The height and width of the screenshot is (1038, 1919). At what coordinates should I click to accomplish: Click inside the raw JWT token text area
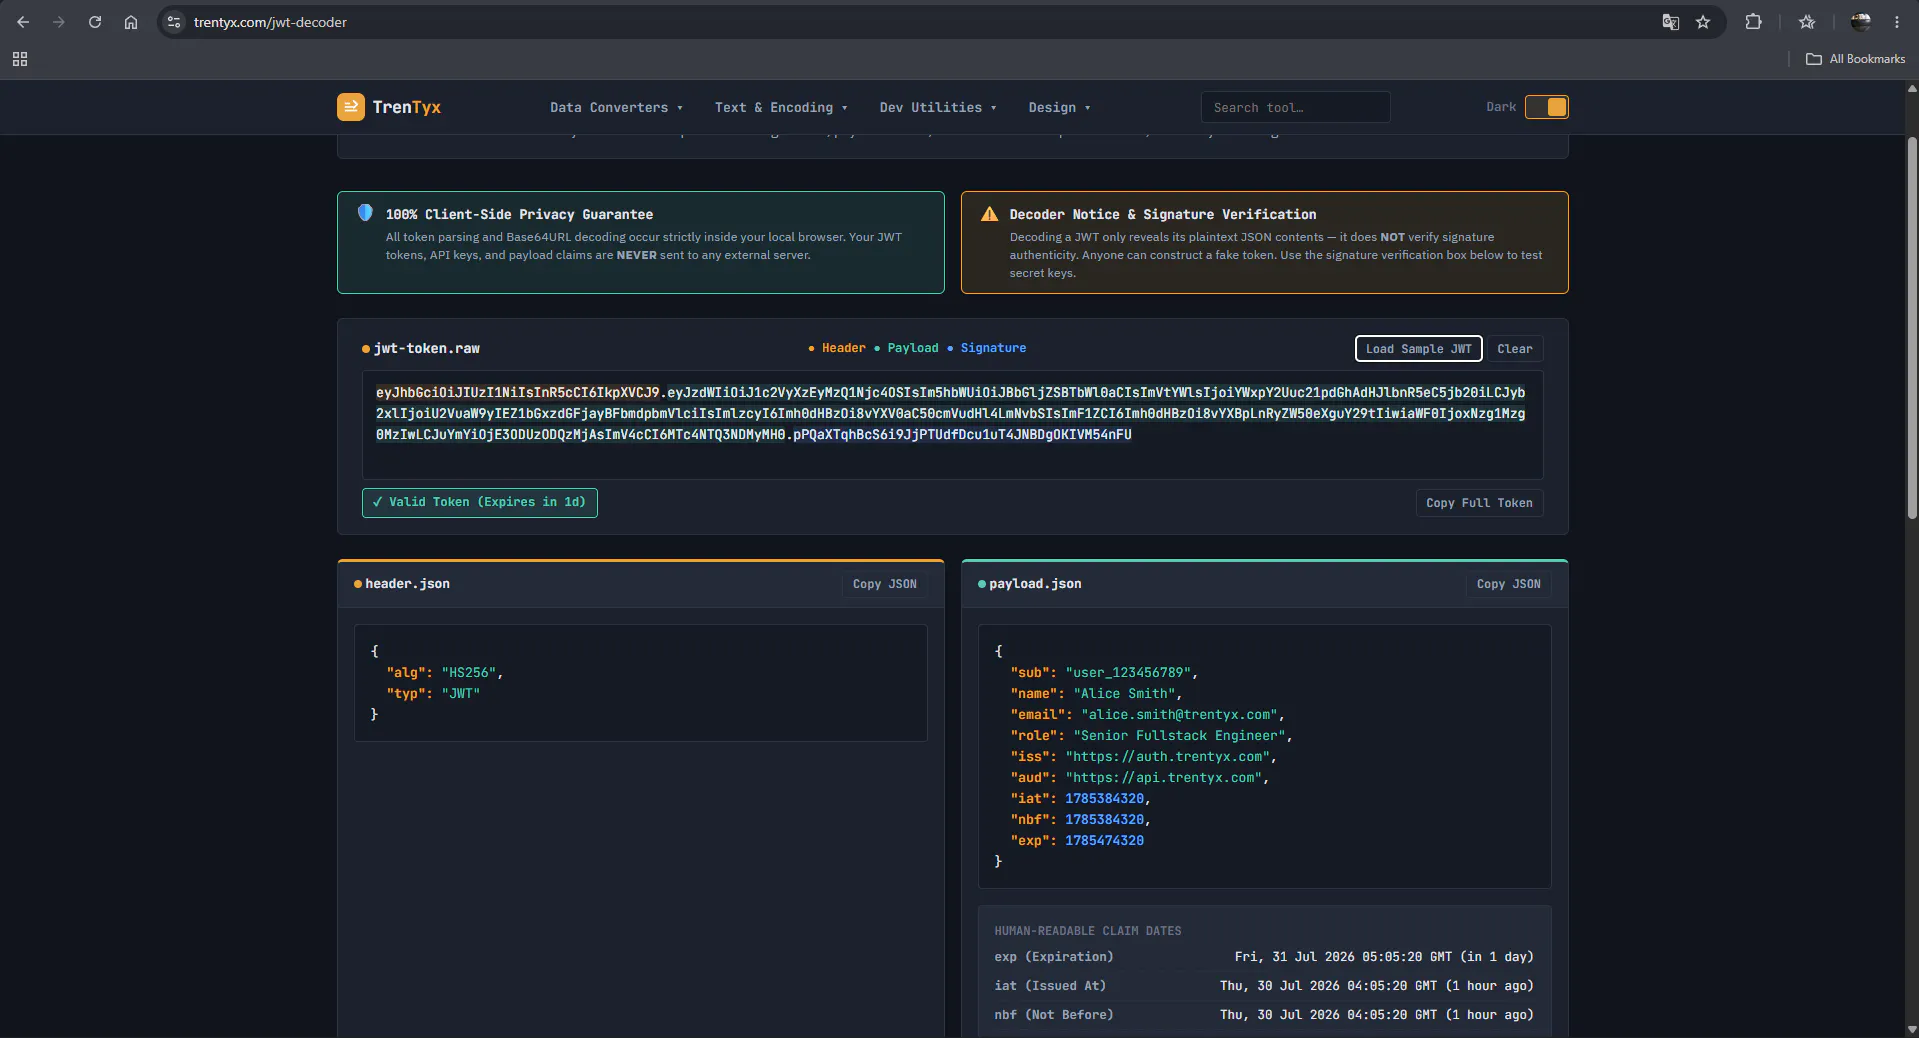(952, 425)
